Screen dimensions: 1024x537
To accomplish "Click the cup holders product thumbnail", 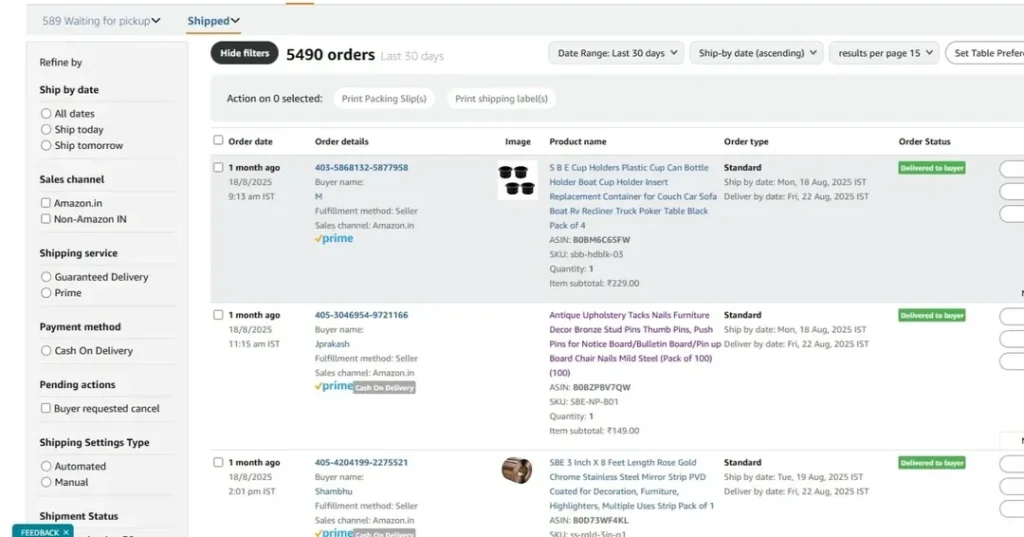I will (517, 180).
